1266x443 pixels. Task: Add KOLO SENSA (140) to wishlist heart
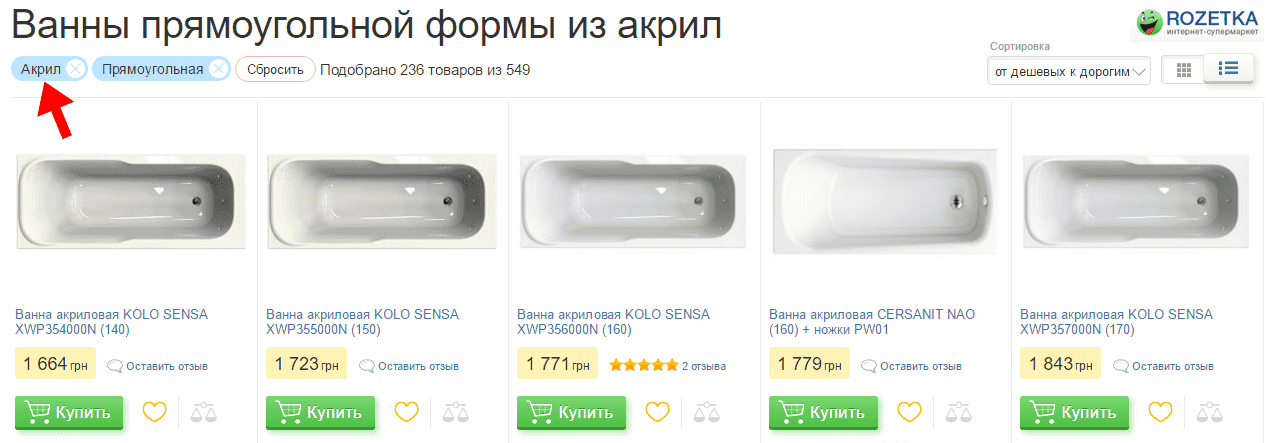pyautogui.click(x=154, y=412)
